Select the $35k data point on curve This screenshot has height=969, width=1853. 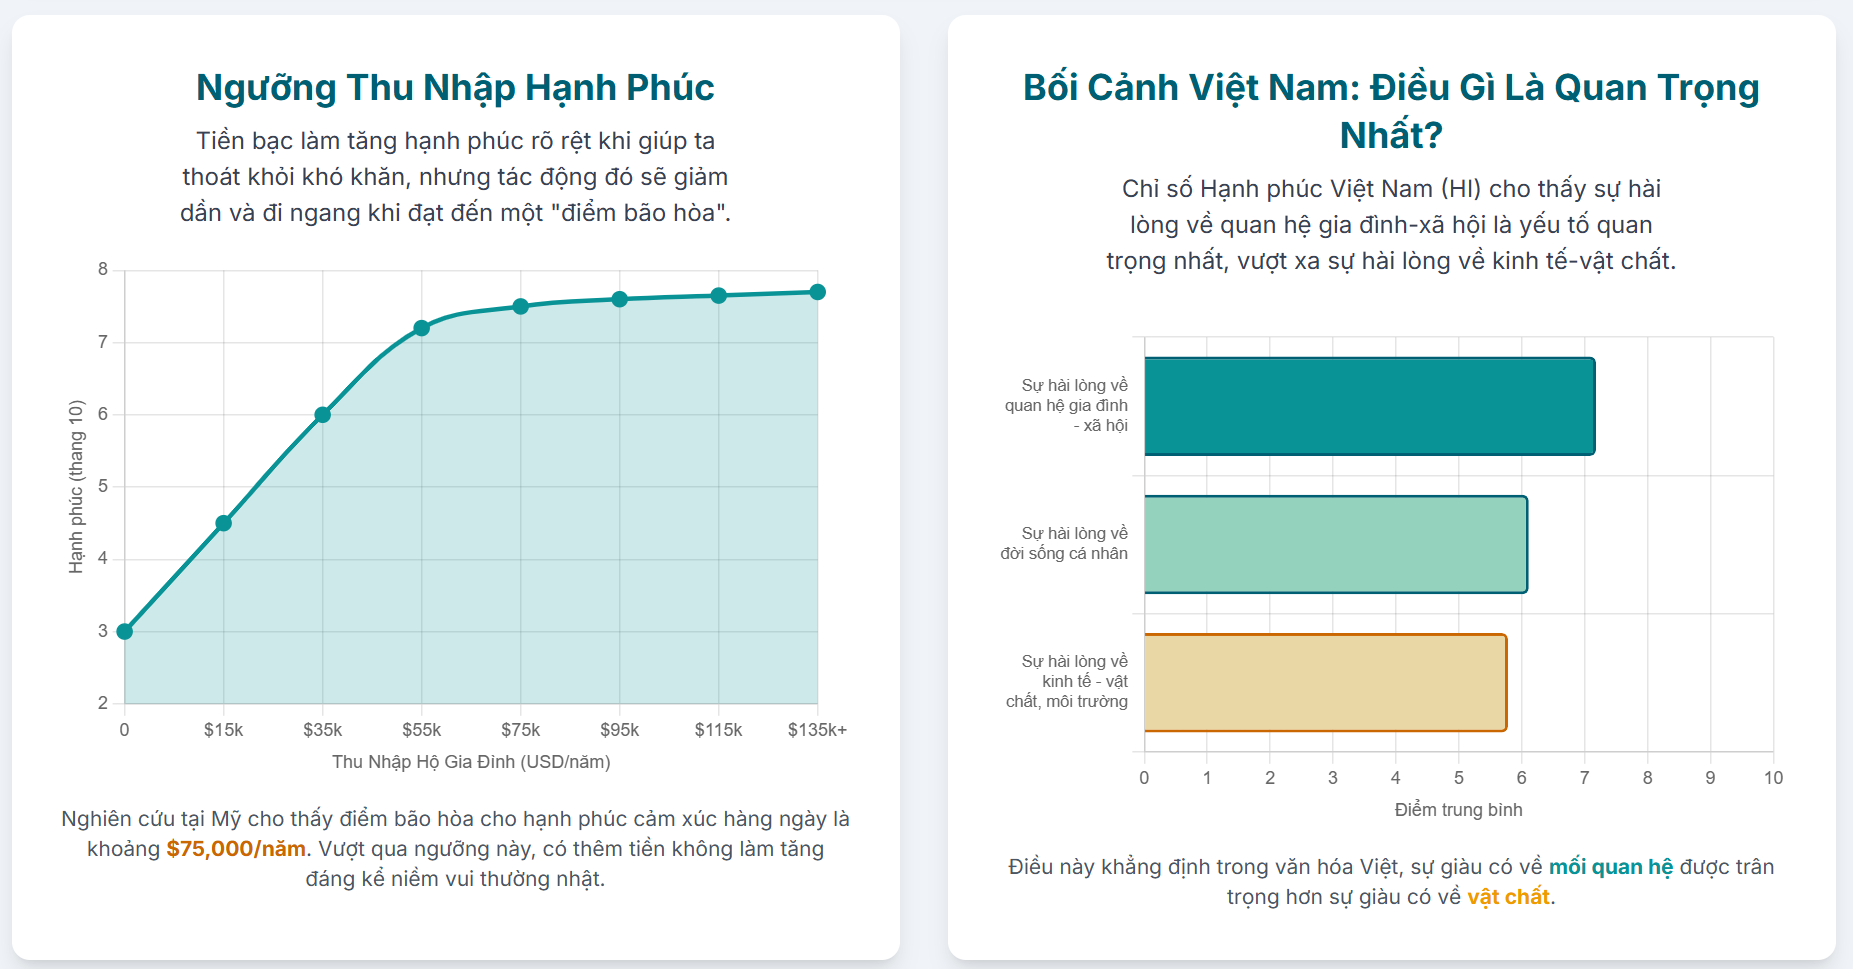(x=323, y=415)
